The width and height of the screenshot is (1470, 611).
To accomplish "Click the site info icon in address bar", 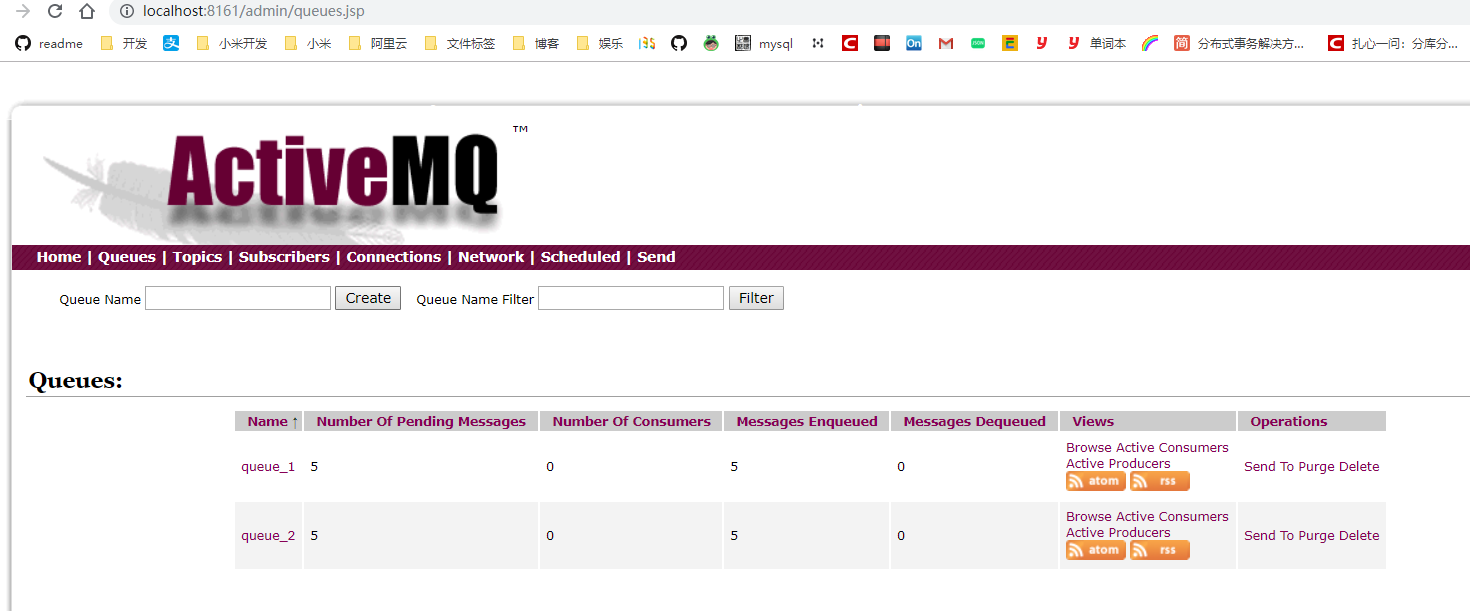I will pos(125,12).
